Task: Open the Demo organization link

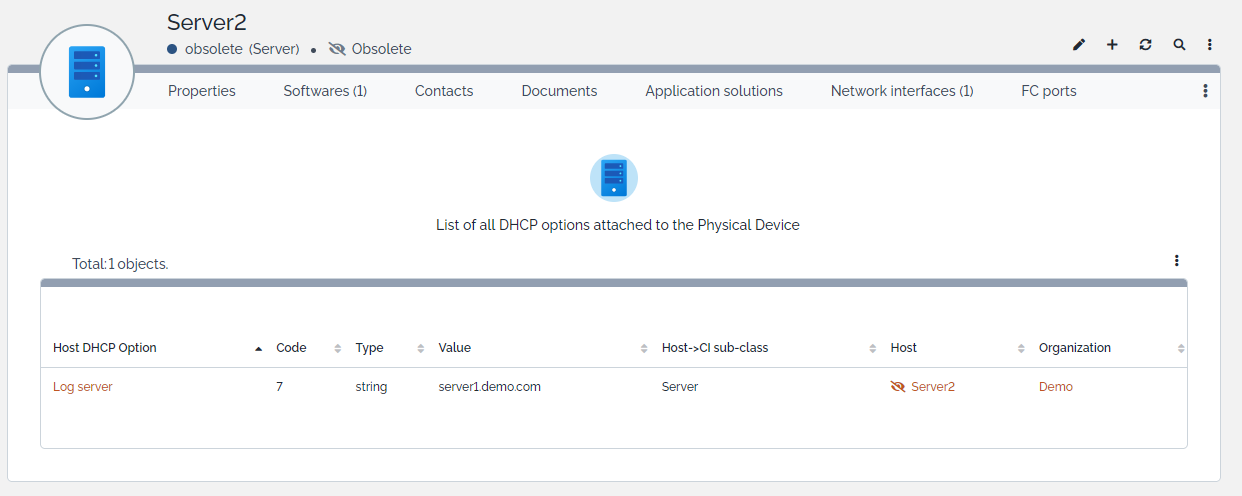Action: point(1055,387)
